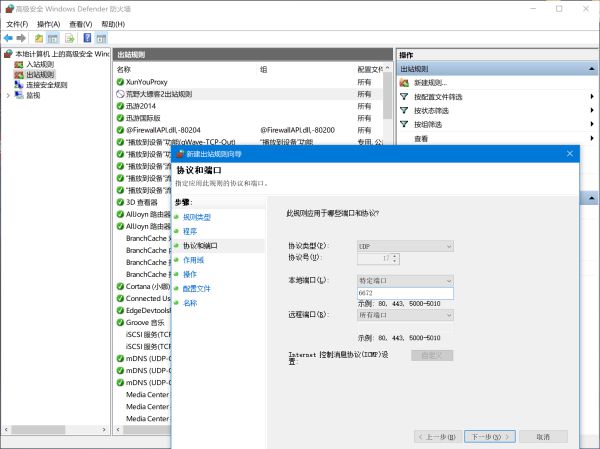The image size is (600, 449).
Task: Click the forward arrow in the toolbar
Action: pos(22,37)
